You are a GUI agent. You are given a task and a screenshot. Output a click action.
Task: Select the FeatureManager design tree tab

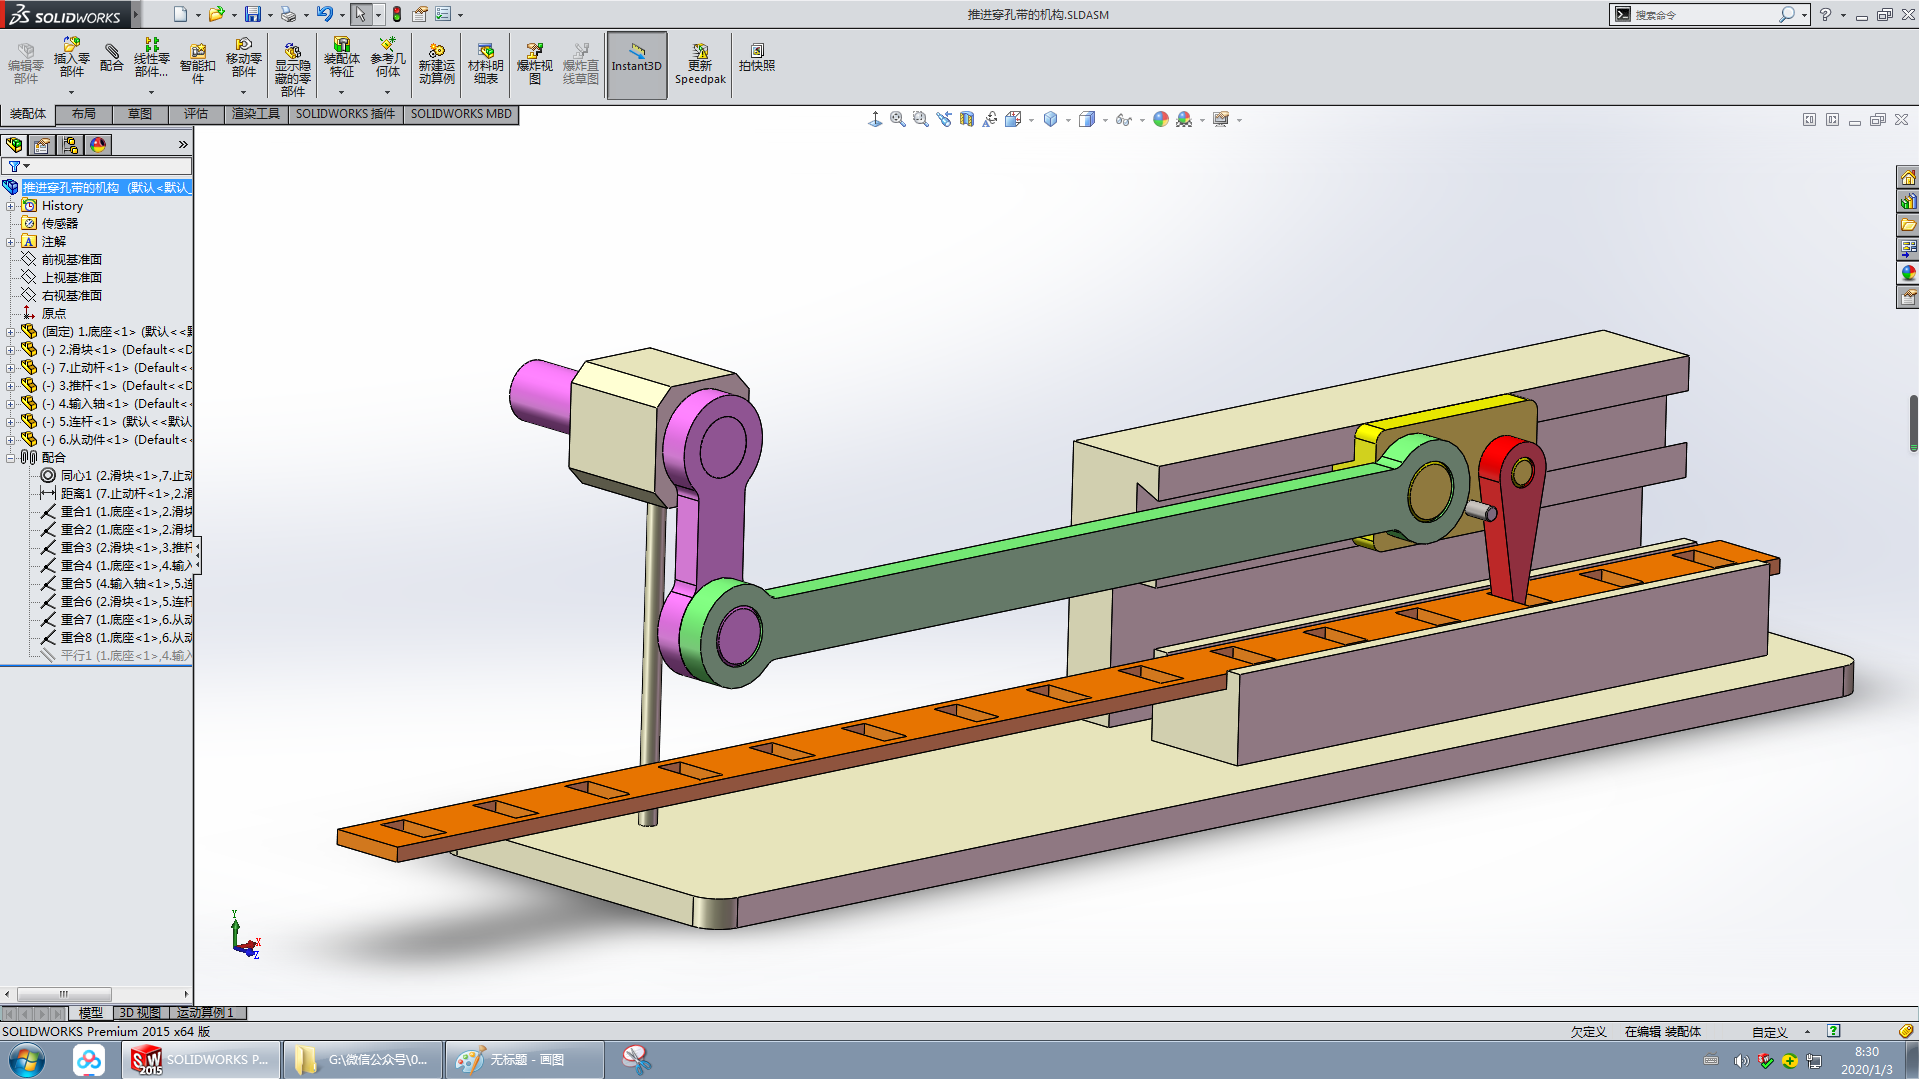(x=14, y=145)
